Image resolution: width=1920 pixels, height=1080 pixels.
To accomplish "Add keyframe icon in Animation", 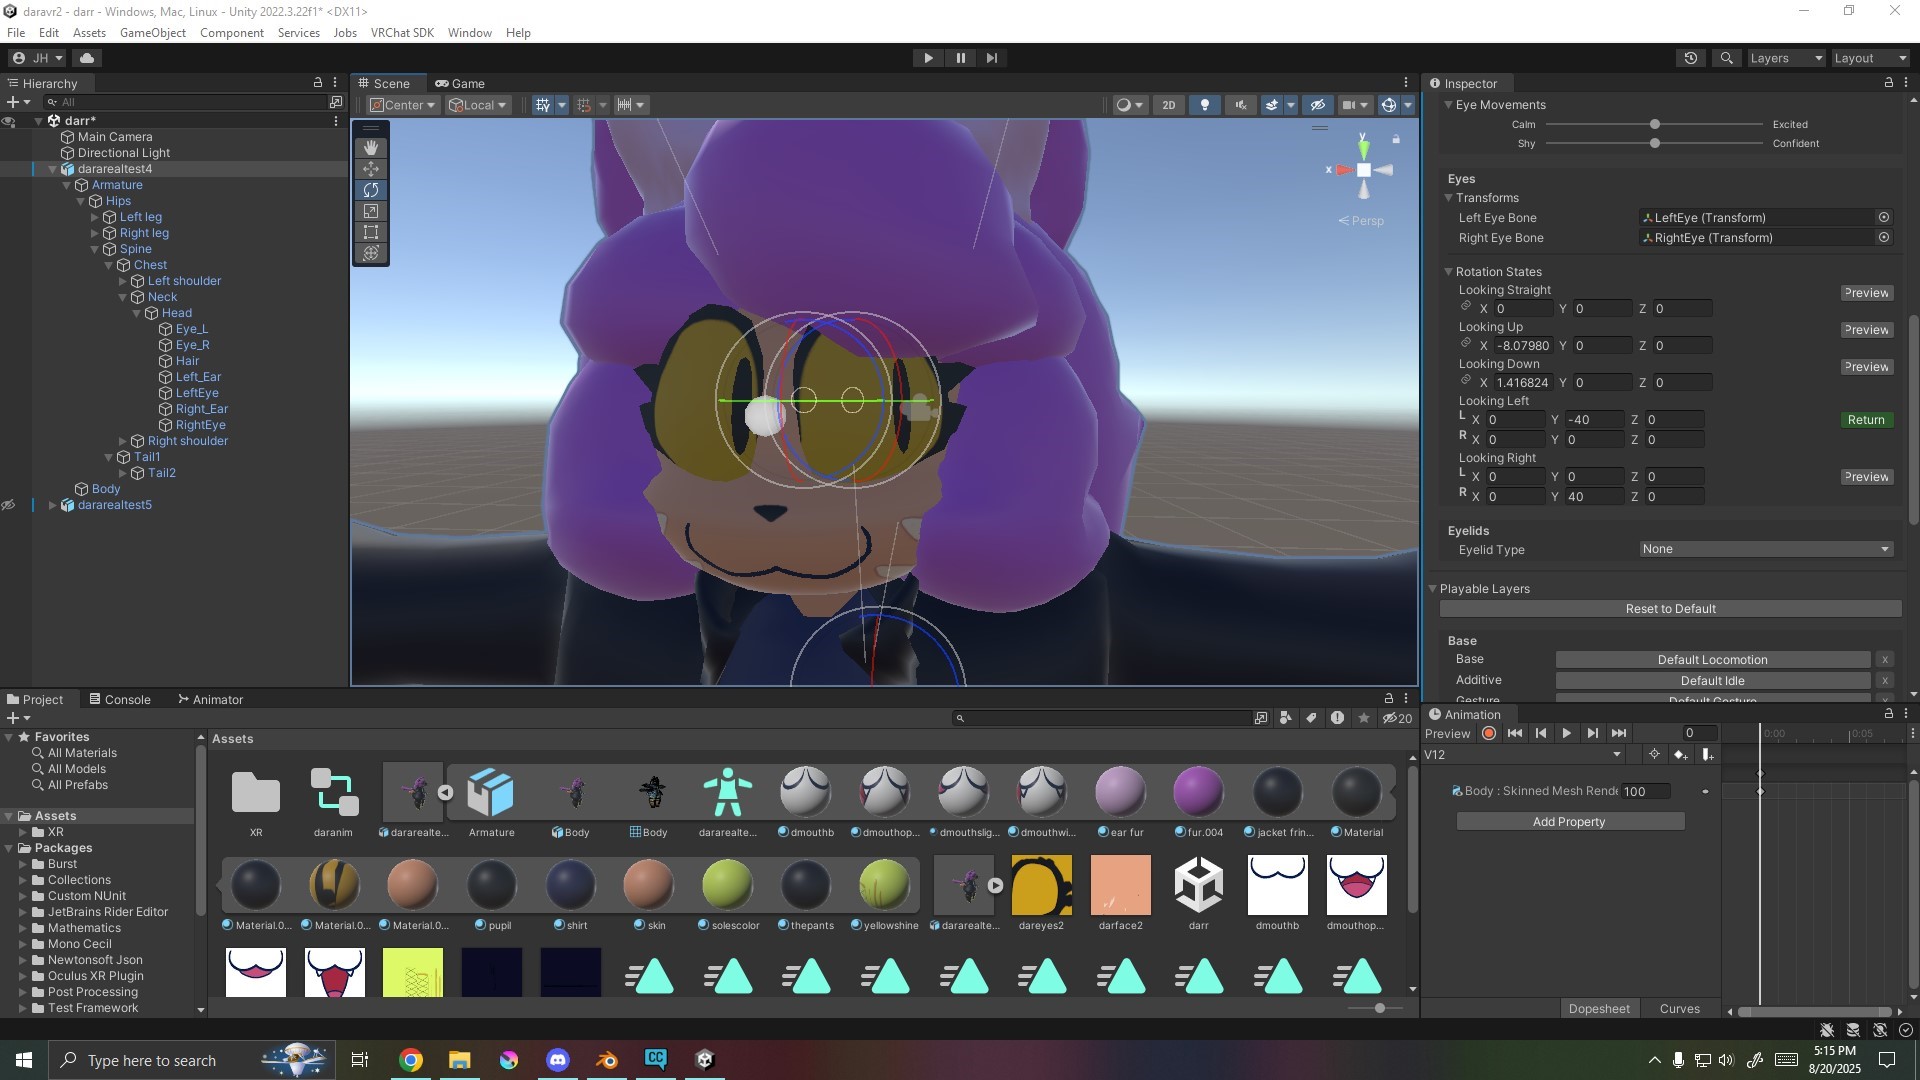I will point(1680,755).
